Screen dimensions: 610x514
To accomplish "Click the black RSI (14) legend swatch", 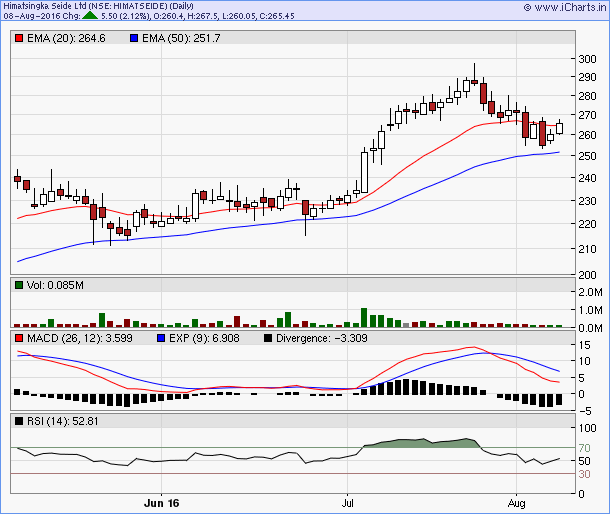I will tap(19, 421).
